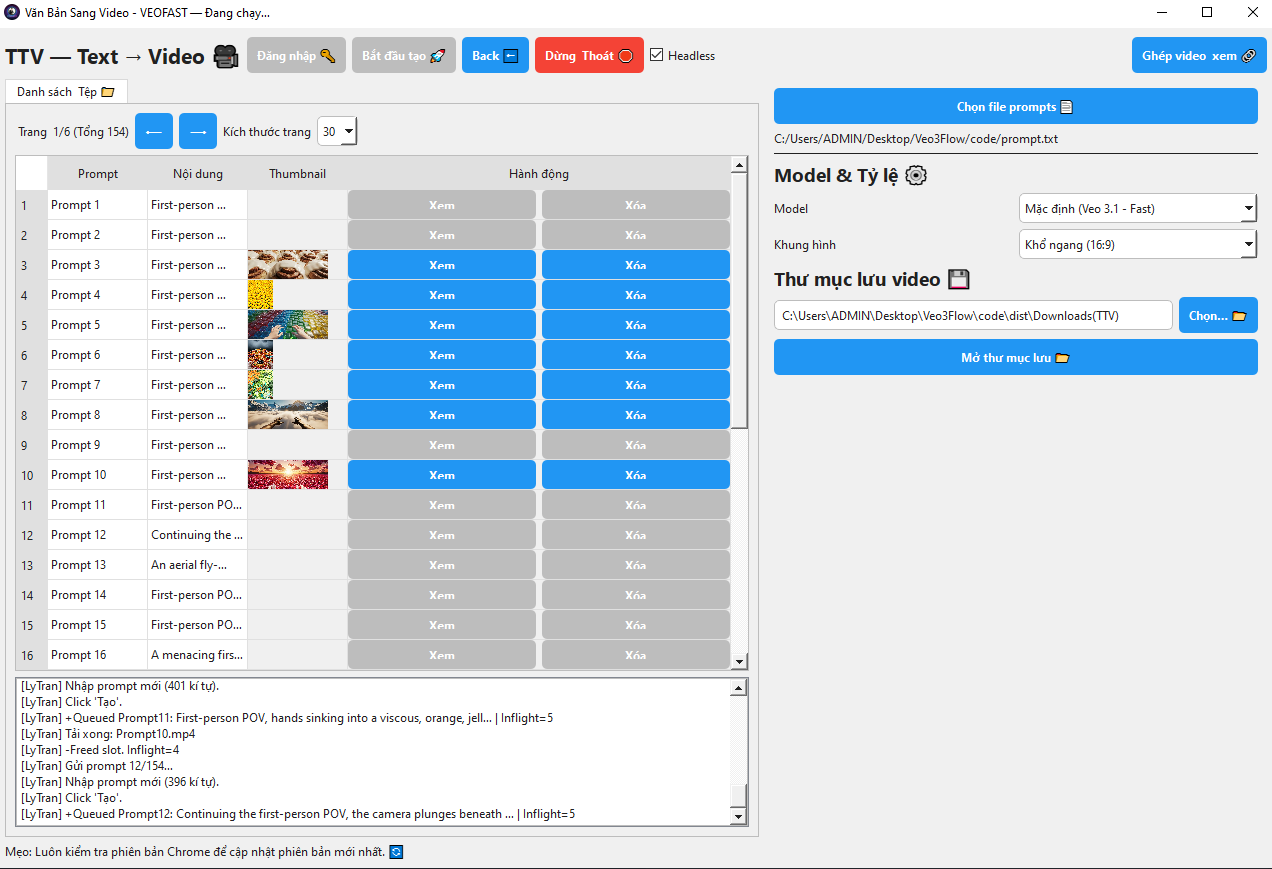Click the refresh icon beside Chrome tip
This screenshot has height=869, width=1272.
tap(396, 852)
